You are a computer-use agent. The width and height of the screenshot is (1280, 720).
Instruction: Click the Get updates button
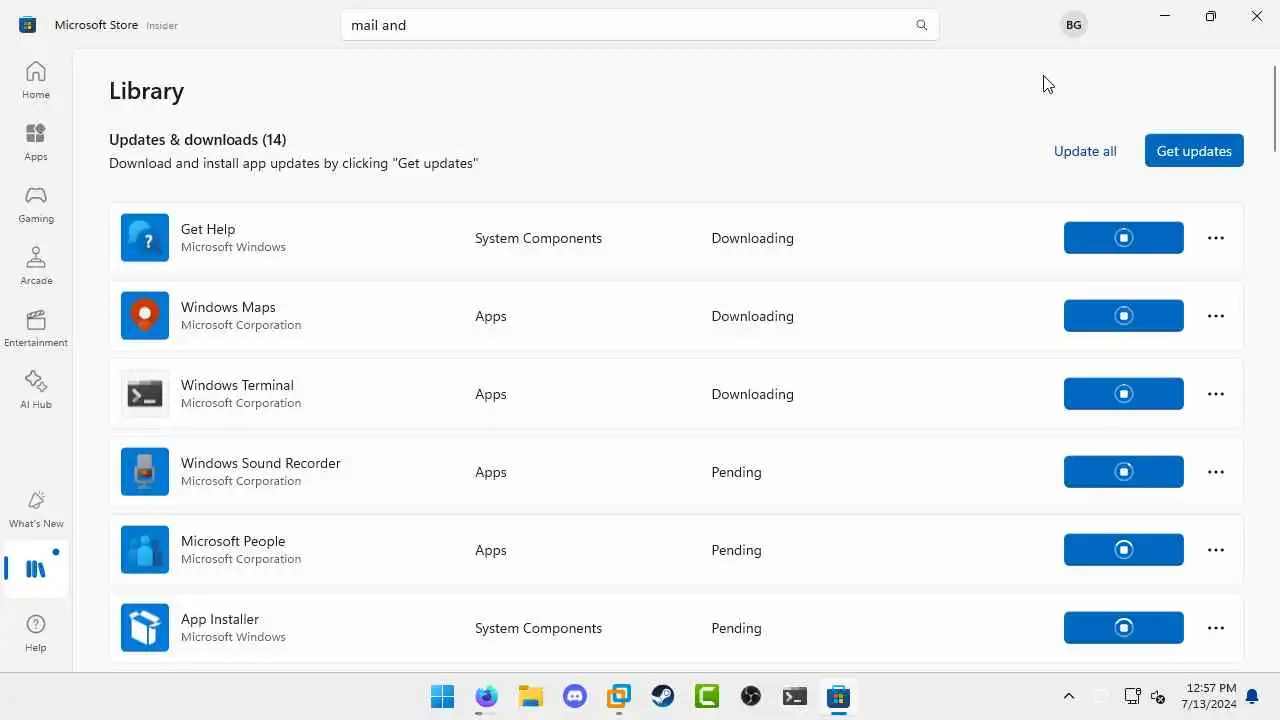[x=1194, y=151]
